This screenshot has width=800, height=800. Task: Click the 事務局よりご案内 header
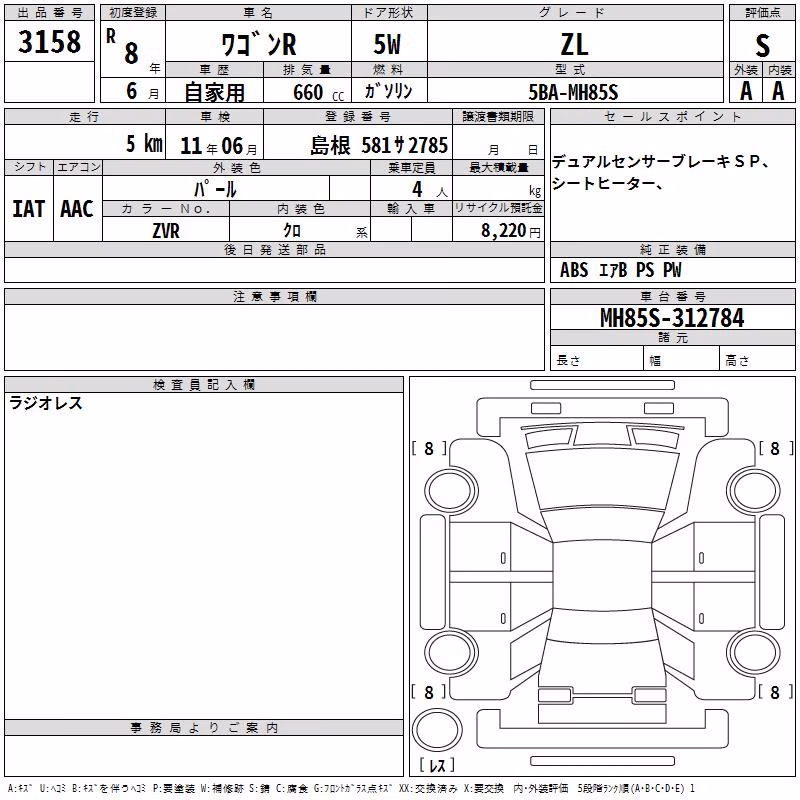(x=204, y=728)
